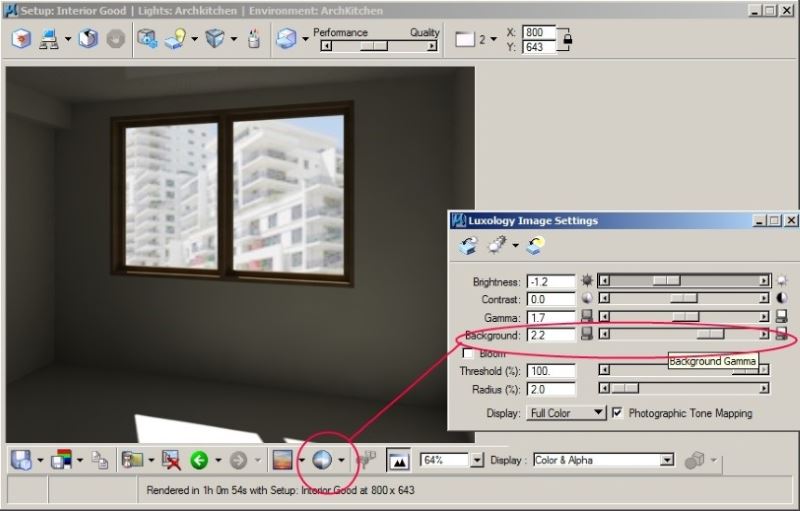800x511 pixels.
Task: Click left arrow of Brightness slider
Action: [603, 282]
